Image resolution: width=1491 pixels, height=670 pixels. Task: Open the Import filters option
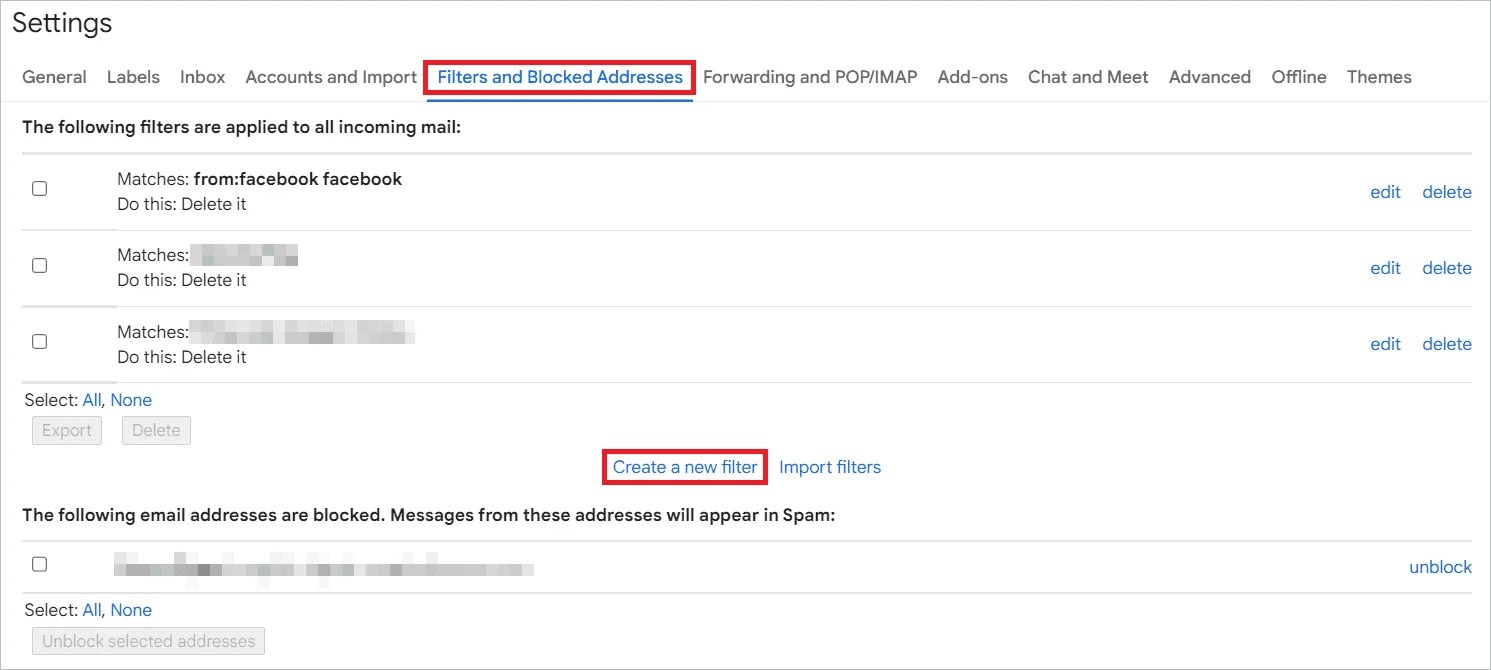coord(830,466)
